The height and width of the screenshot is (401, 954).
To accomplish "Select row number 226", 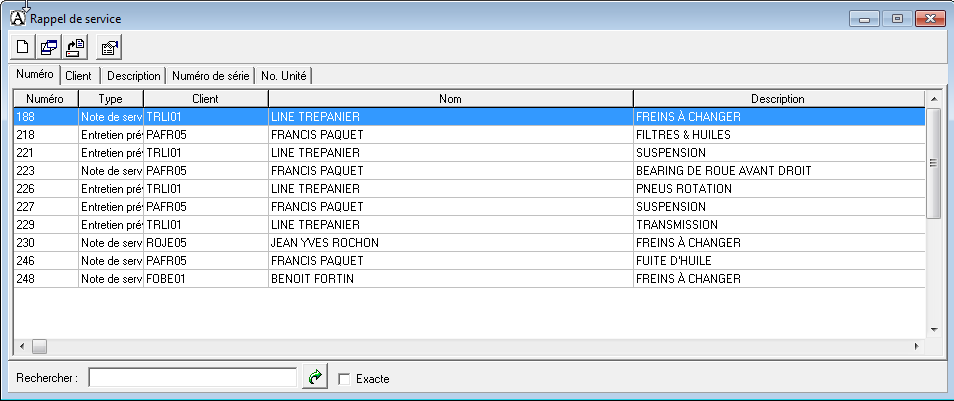I will point(469,189).
